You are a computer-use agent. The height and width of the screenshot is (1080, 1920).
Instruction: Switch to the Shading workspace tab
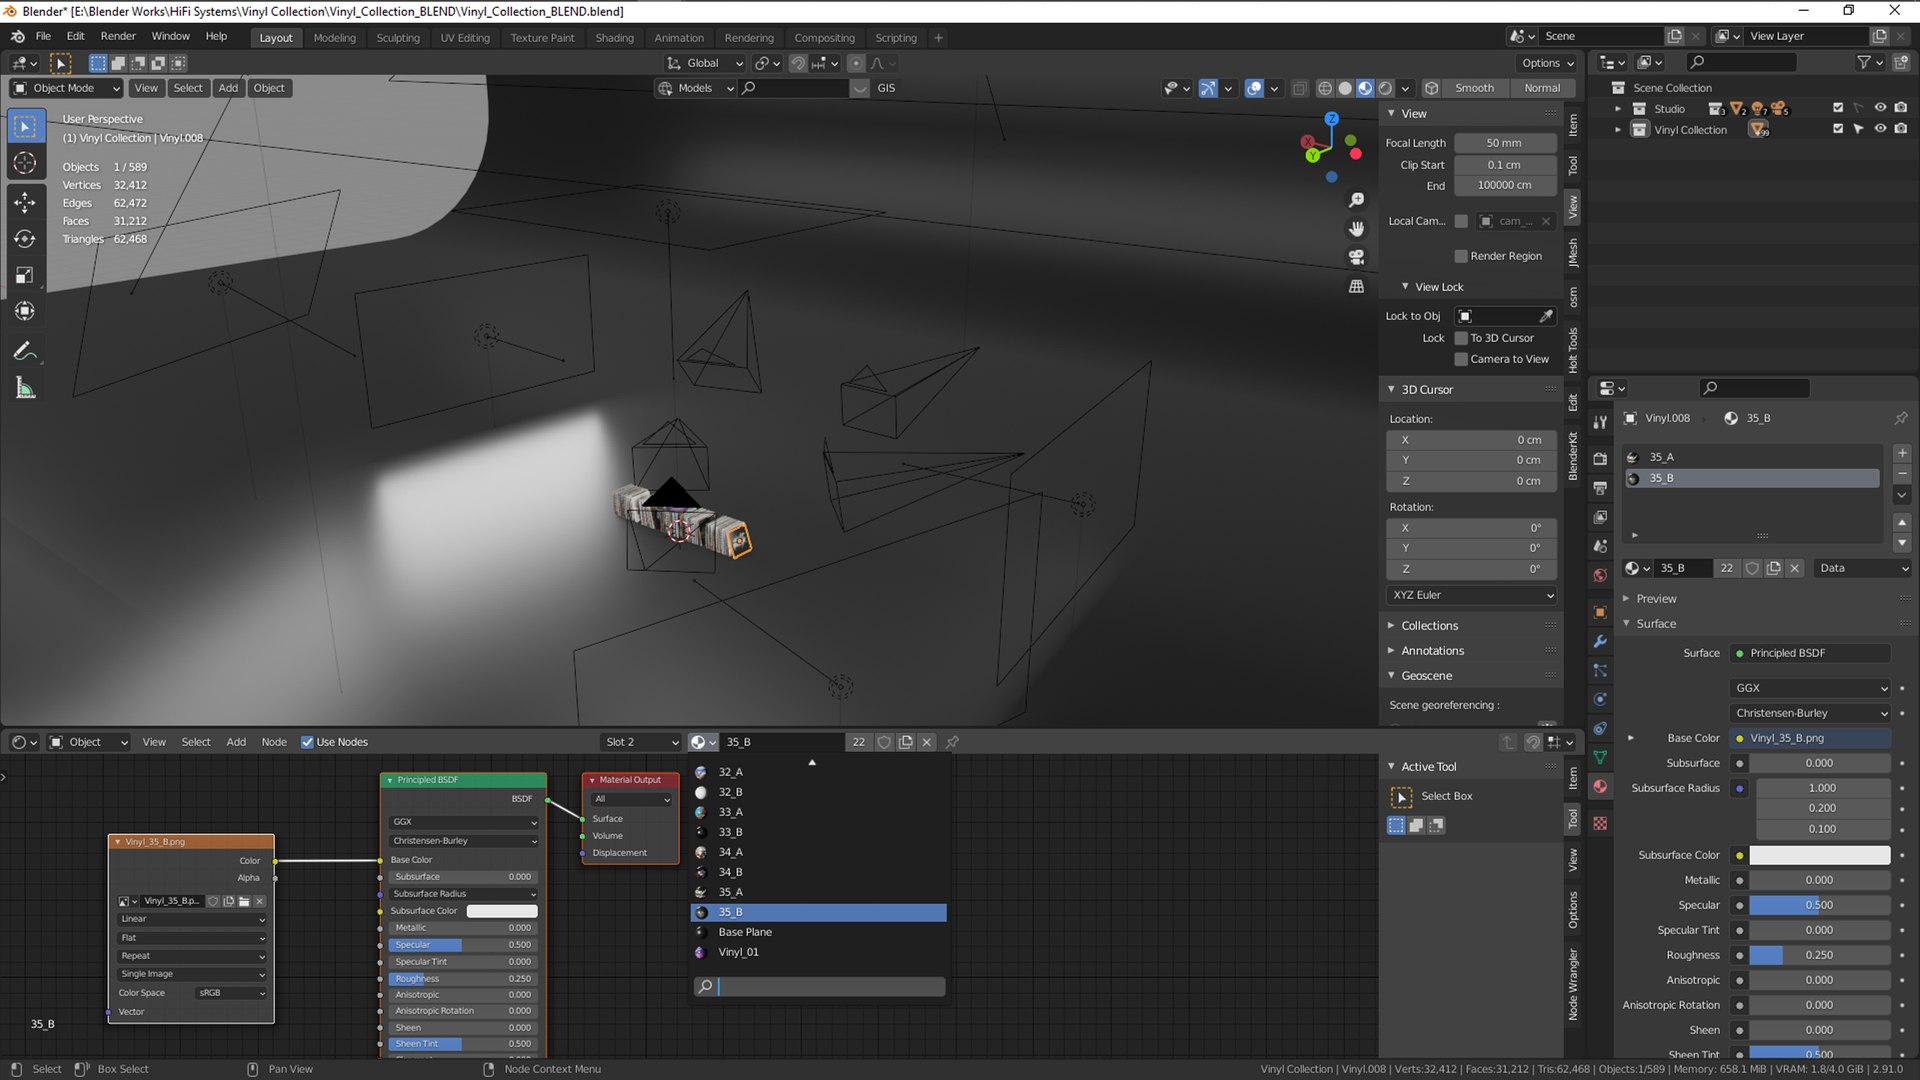pos(614,38)
